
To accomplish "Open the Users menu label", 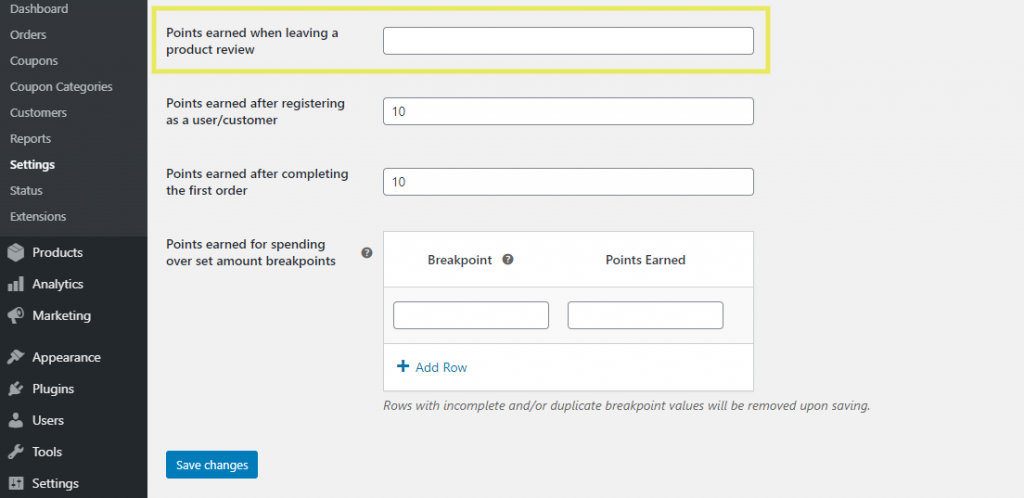I will (48, 420).
